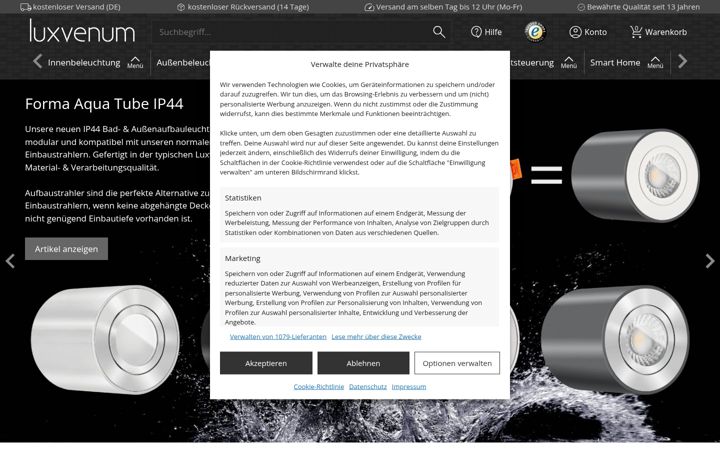Click the Statistiken consent section
The image size is (720, 450).
360,214
